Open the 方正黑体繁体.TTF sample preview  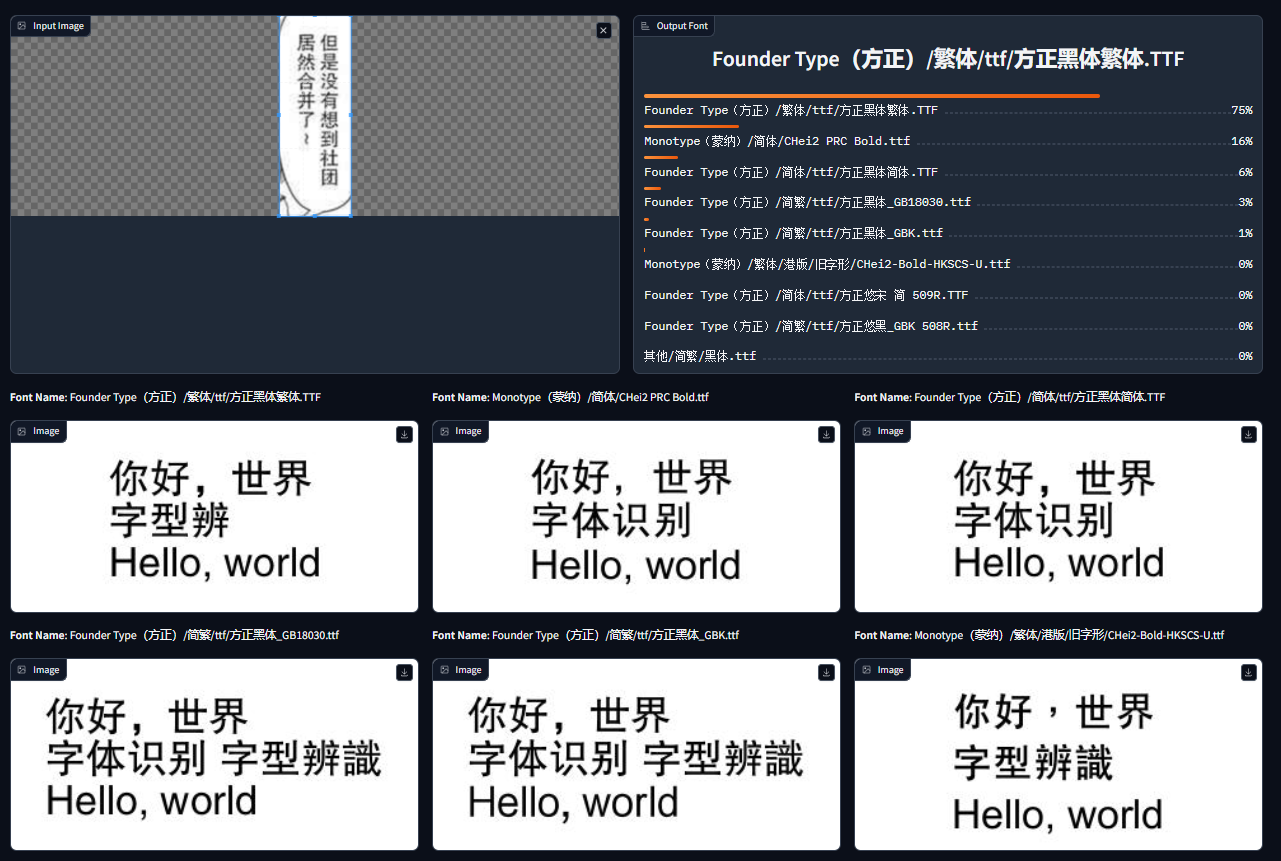coord(214,517)
